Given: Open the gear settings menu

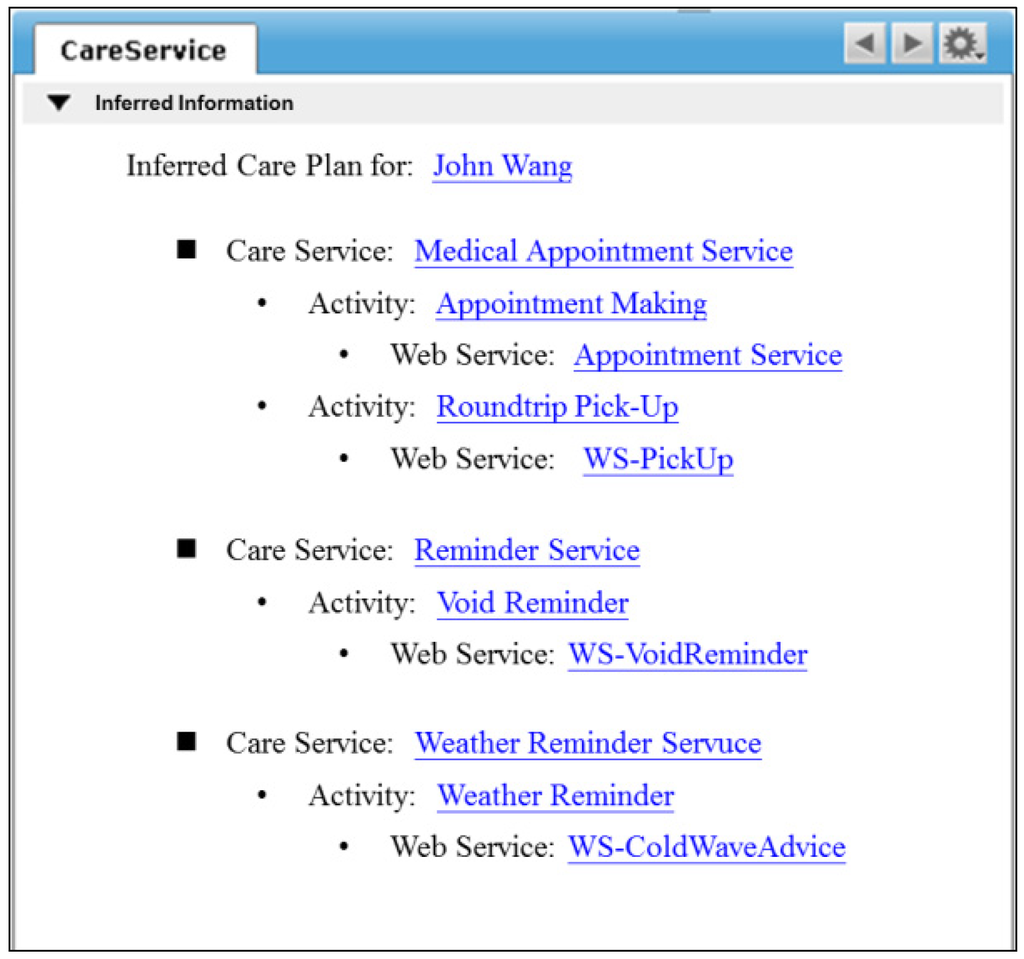Looking at the screenshot, I should 963,44.
